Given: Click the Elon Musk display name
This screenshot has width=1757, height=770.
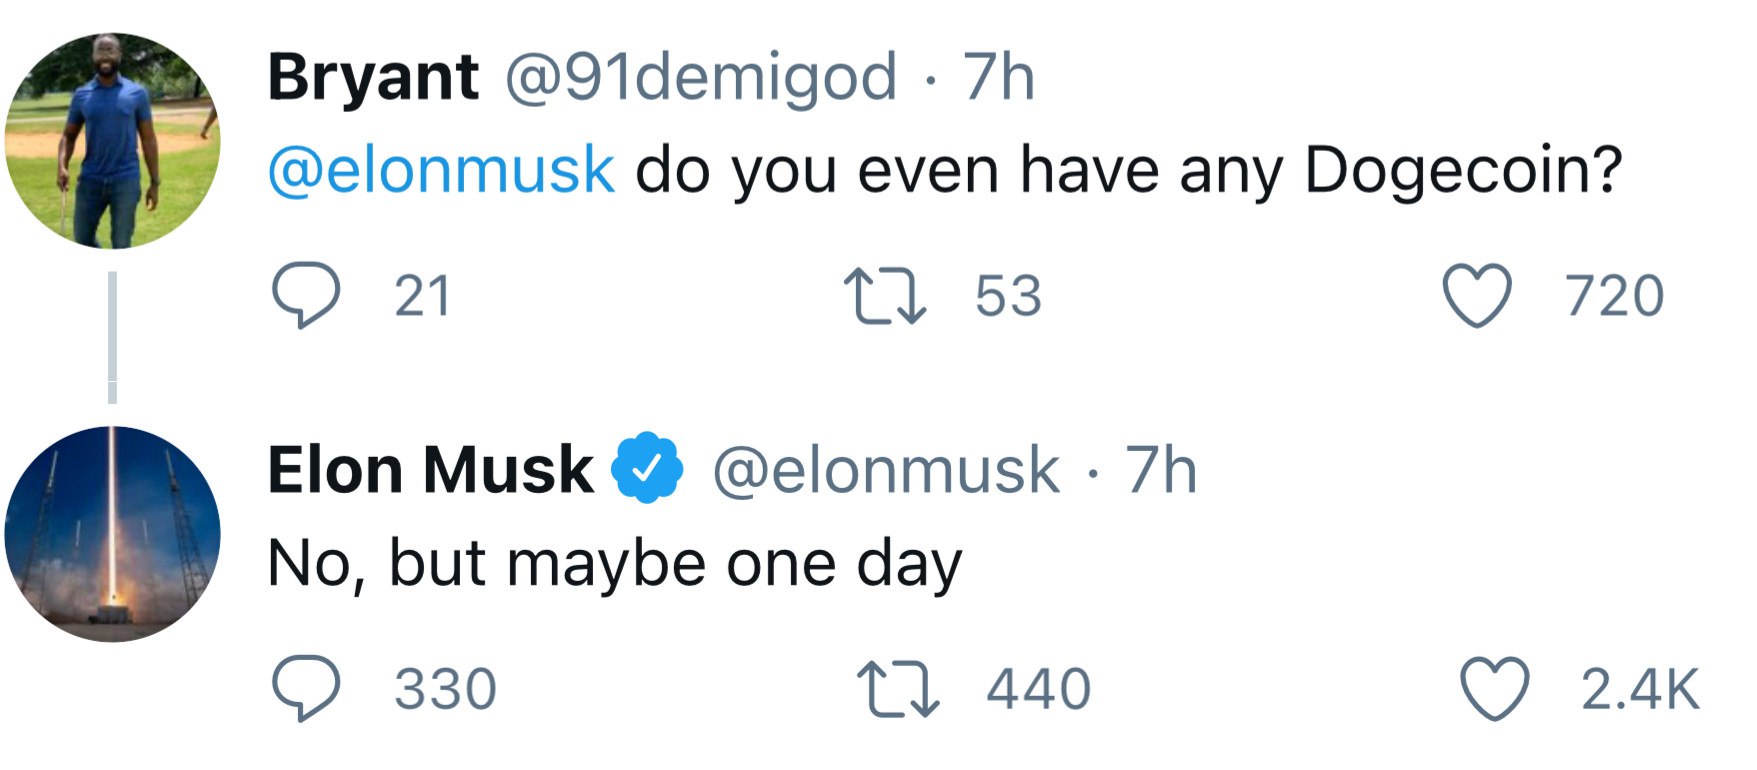Looking at the screenshot, I should pyautogui.click(x=430, y=469).
